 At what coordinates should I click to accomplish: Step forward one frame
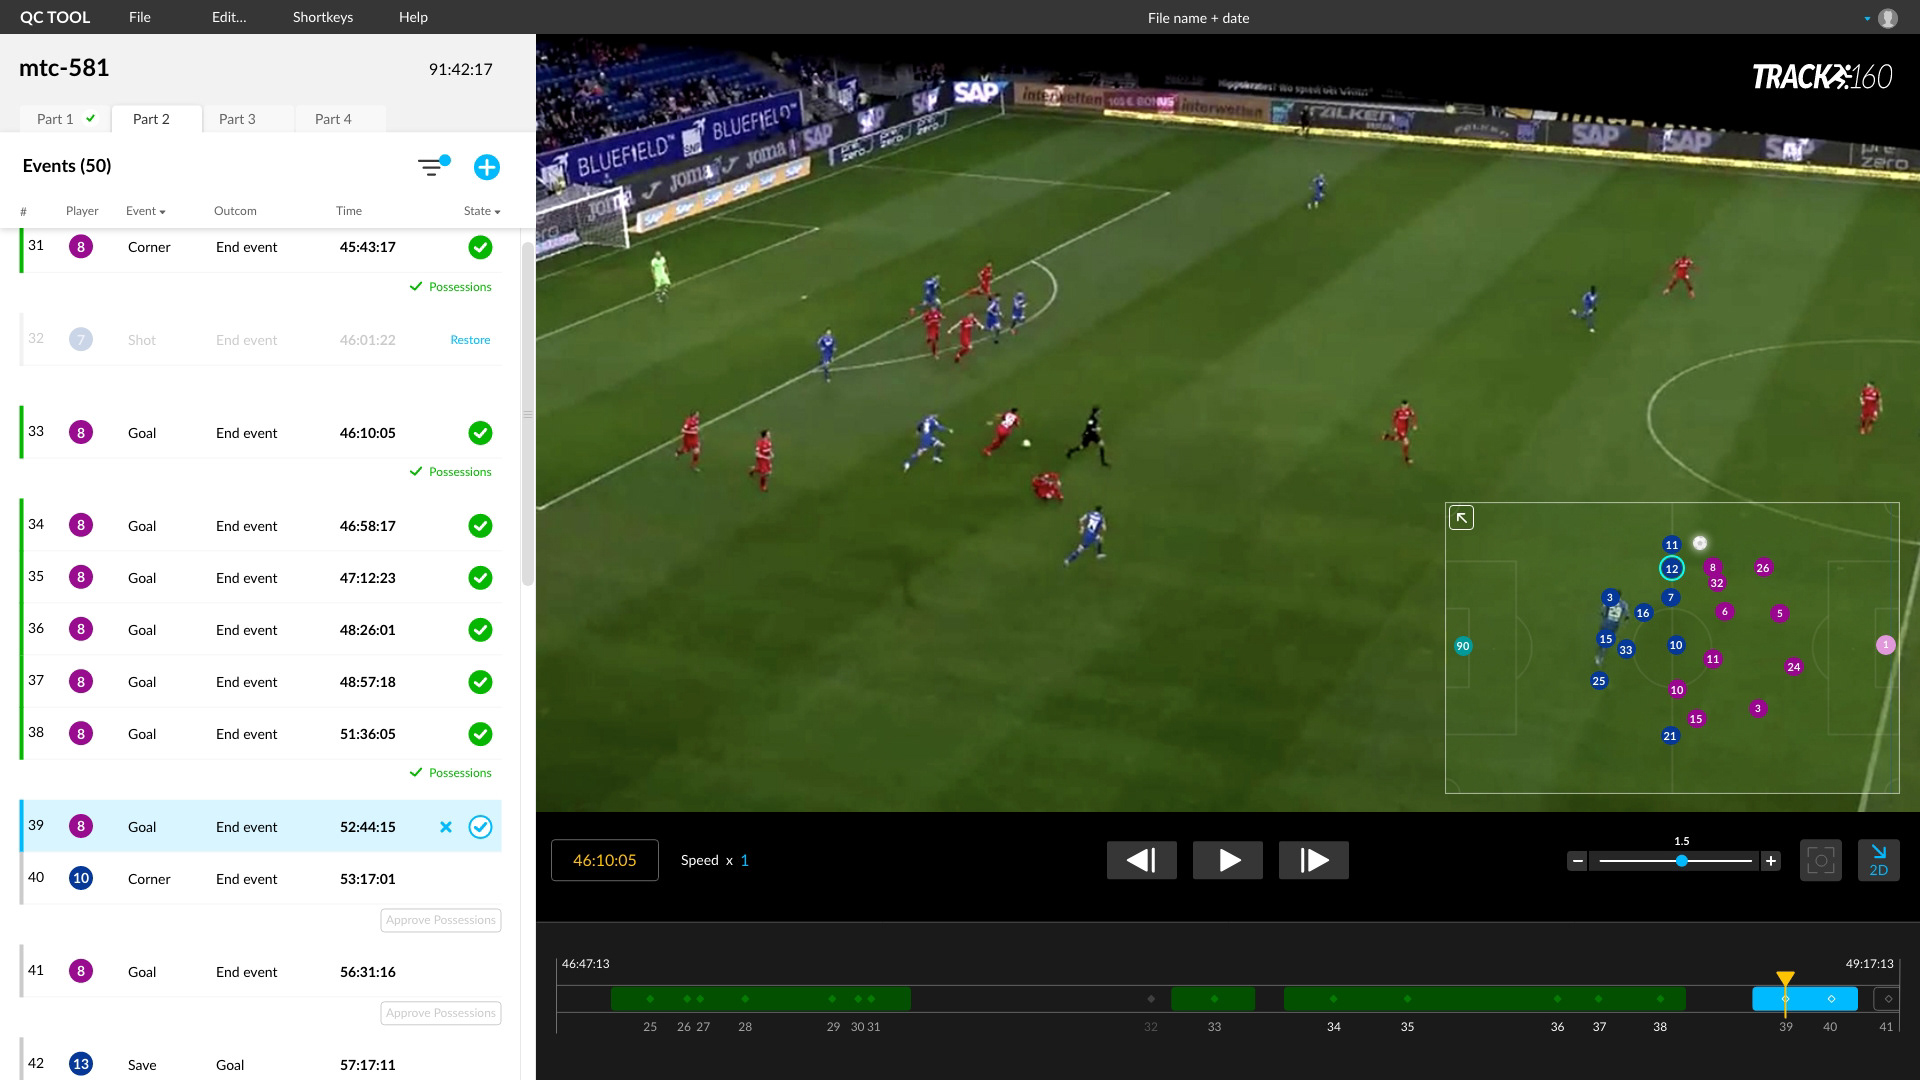pos(1314,860)
